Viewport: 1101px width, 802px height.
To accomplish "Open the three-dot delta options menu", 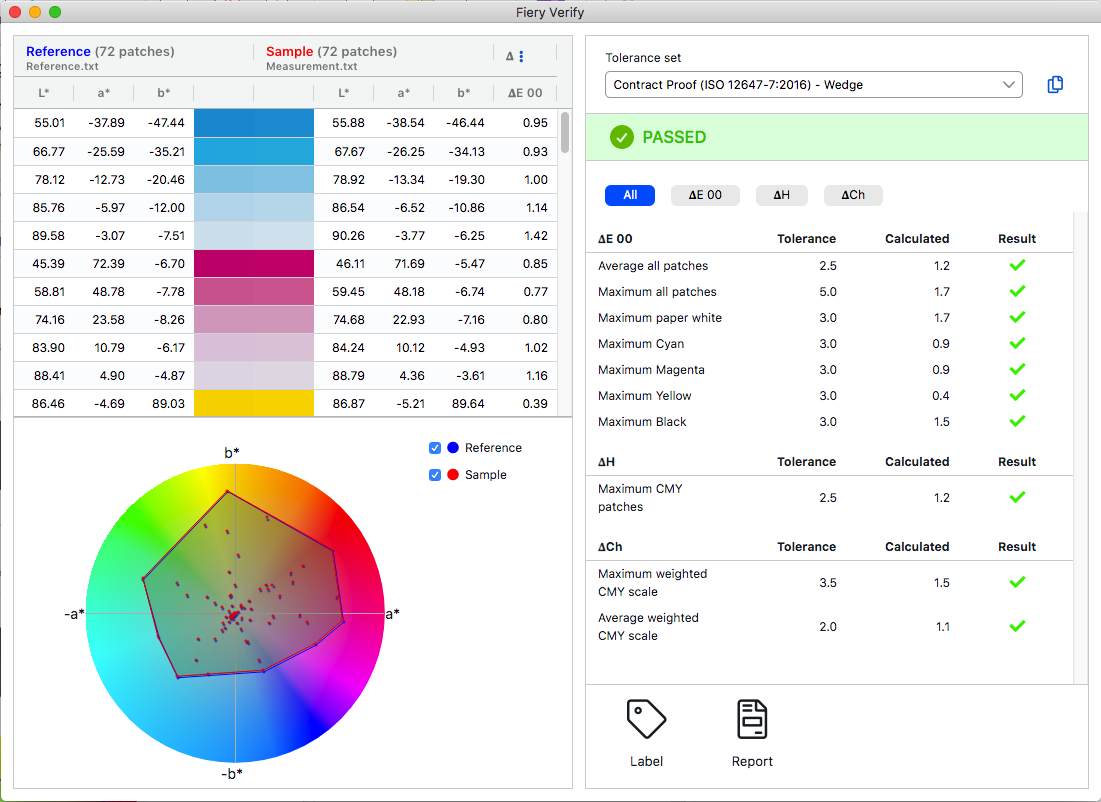I will pos(521,57).
